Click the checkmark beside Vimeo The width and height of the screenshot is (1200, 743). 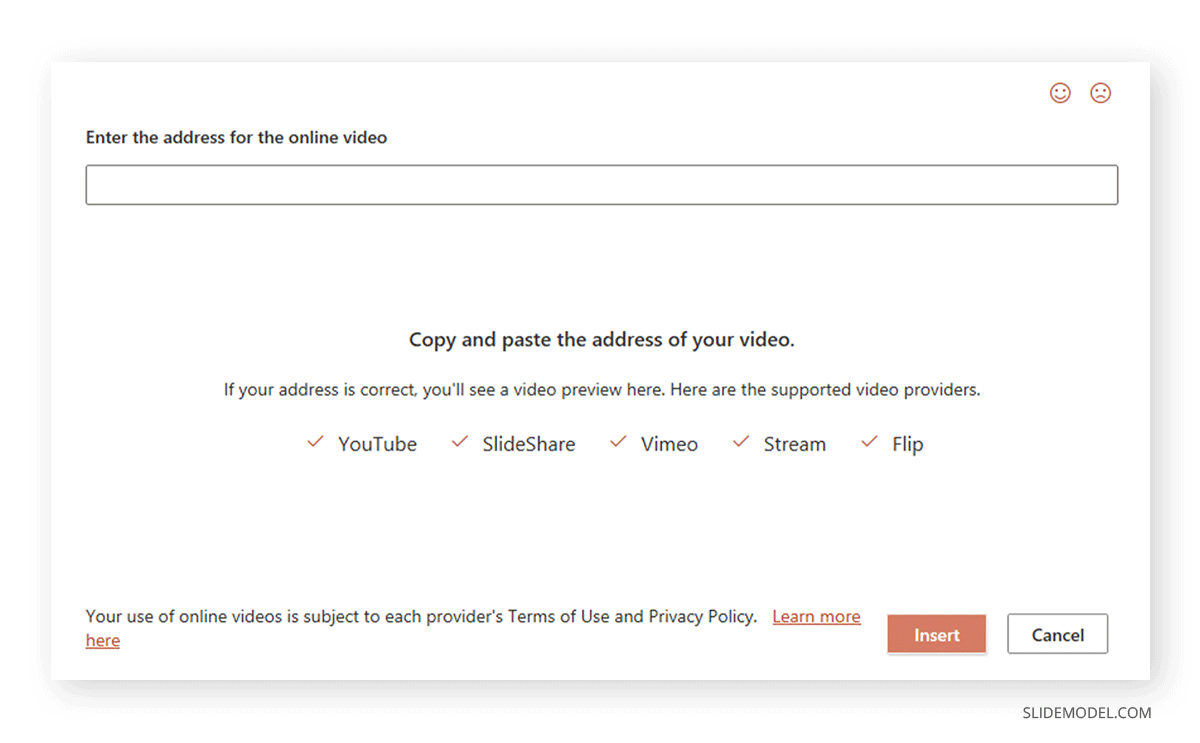click(618, 442)
